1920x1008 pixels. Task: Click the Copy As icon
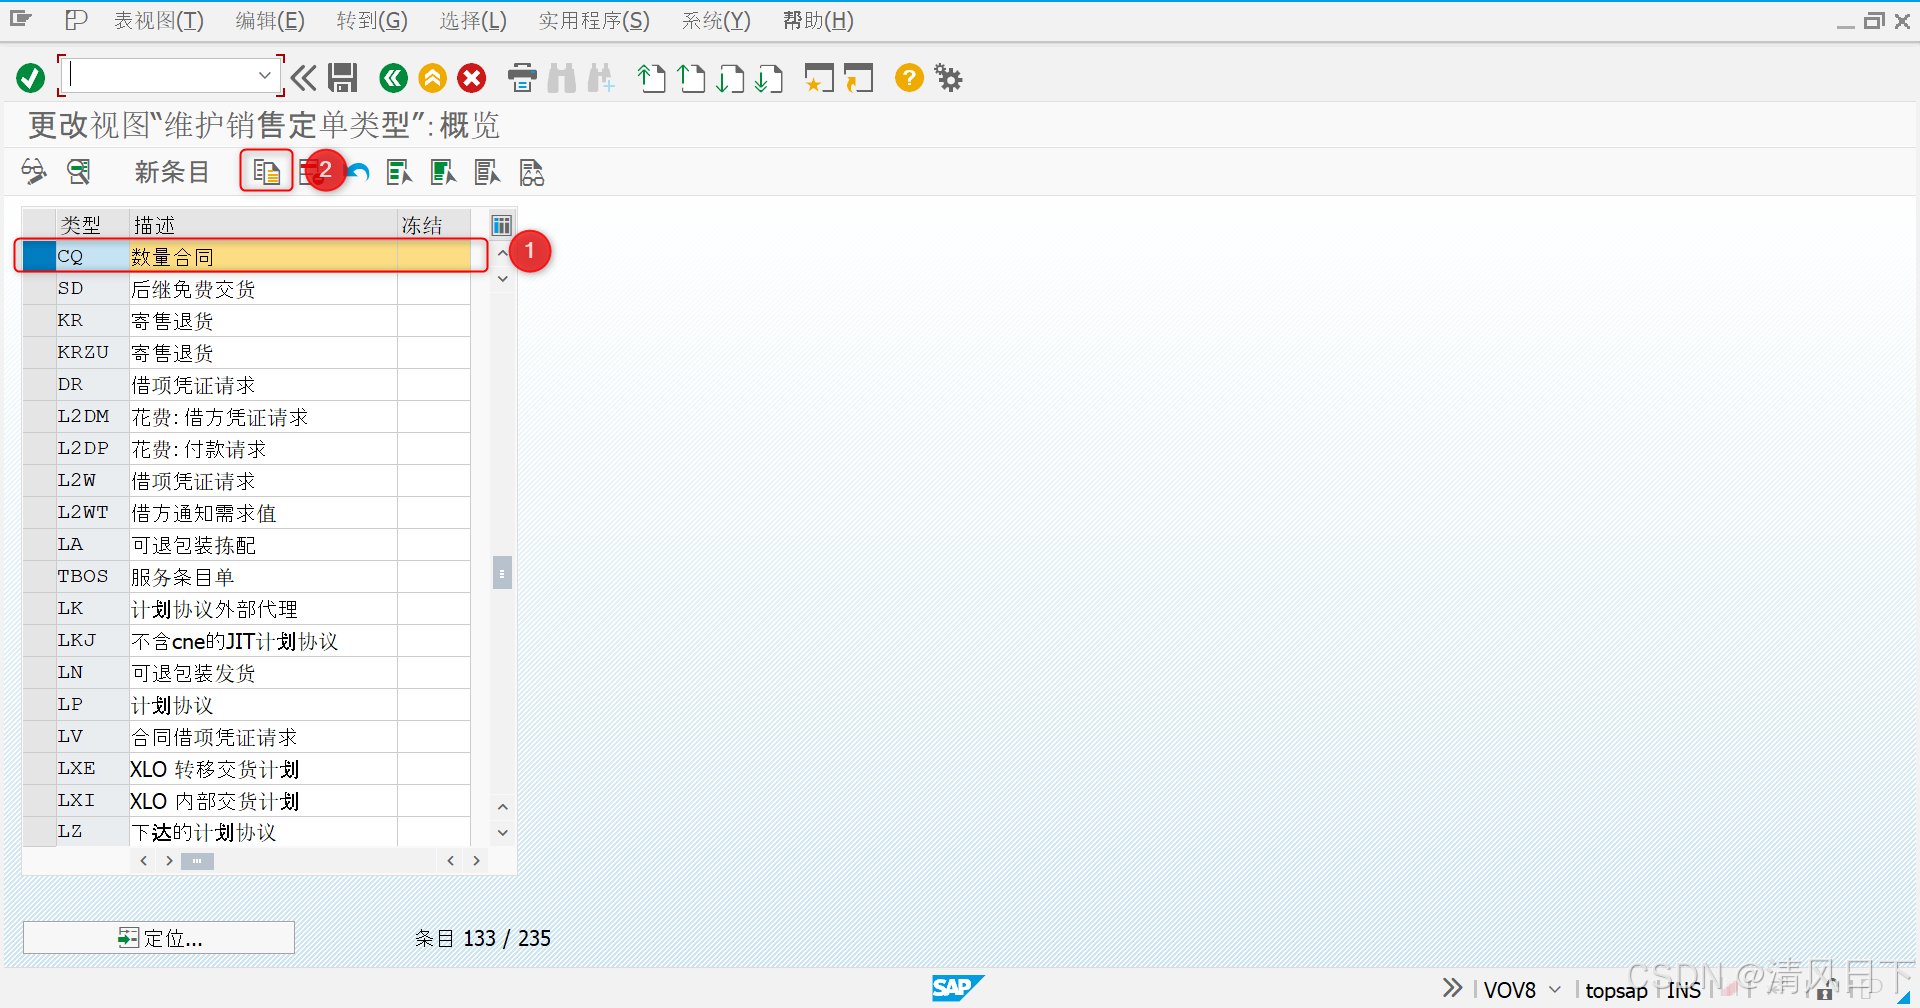pos(266,170)
